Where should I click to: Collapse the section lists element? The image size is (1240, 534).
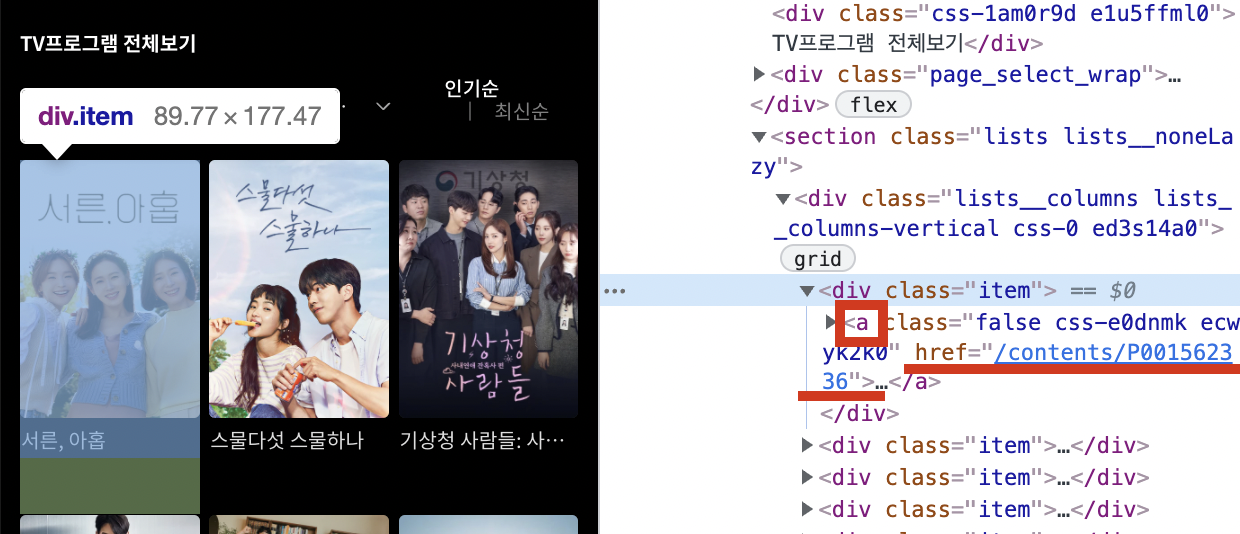[761, 137]
